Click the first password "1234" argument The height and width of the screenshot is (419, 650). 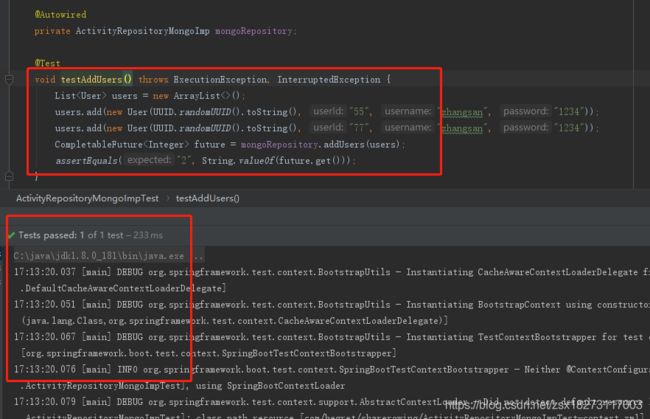tap(569, 111)
